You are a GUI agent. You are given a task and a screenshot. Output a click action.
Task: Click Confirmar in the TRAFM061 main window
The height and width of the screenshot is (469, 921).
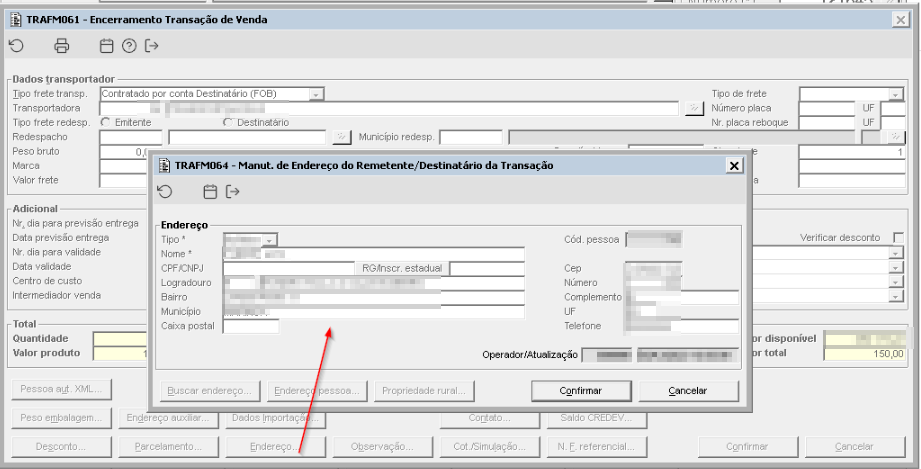[747, 447]
